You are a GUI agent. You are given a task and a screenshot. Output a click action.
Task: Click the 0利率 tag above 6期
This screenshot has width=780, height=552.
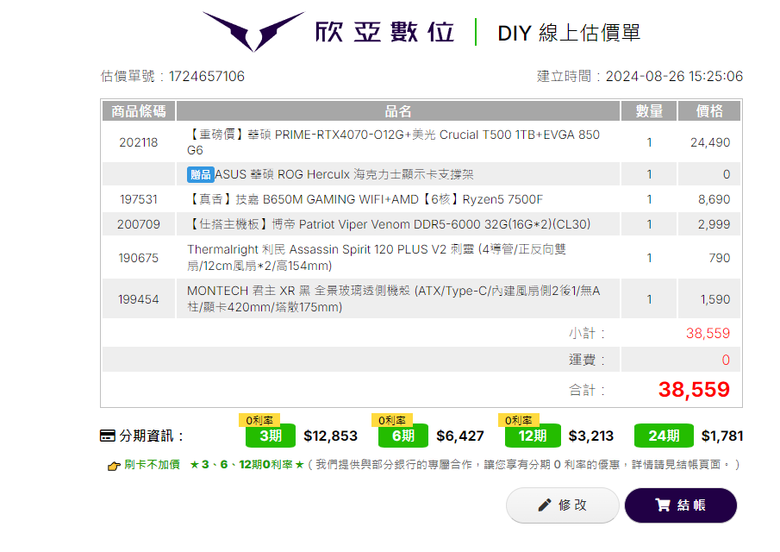(x=392, y=420)
